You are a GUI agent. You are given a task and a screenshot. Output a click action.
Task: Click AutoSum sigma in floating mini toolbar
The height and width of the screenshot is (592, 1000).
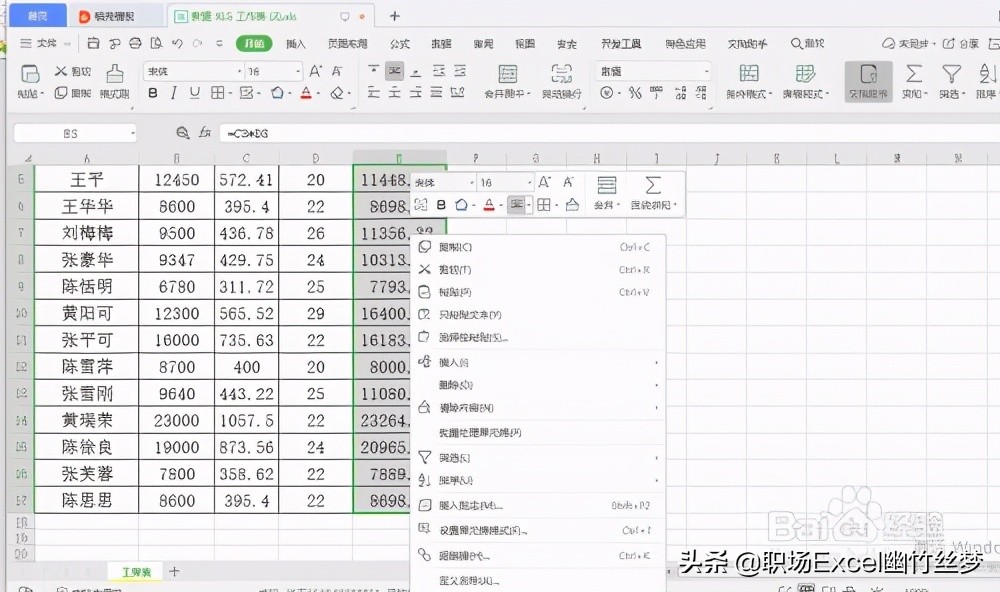[652, 186]
